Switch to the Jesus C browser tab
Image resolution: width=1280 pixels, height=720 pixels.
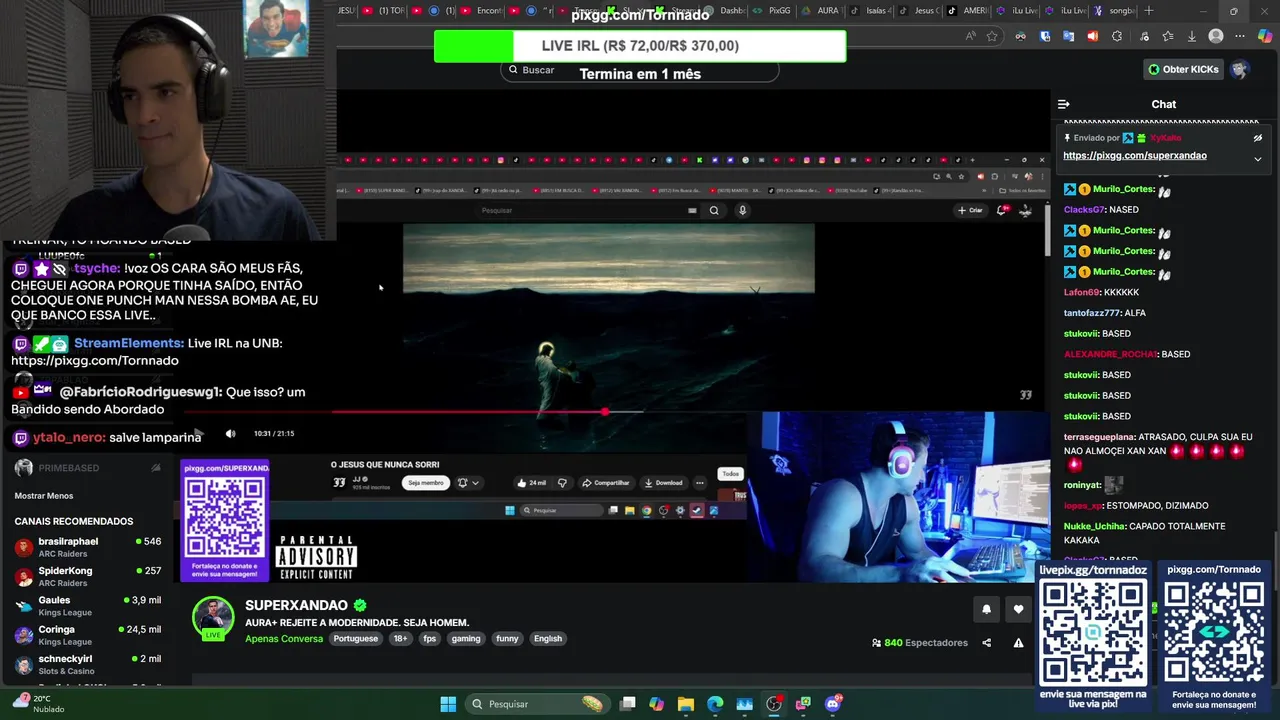coord(918,11)
